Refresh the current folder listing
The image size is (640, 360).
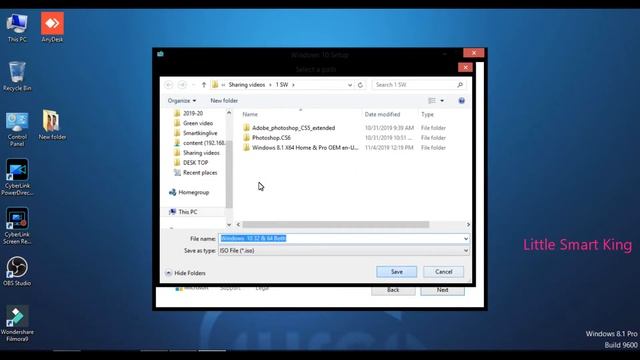[x=360, y=85]
